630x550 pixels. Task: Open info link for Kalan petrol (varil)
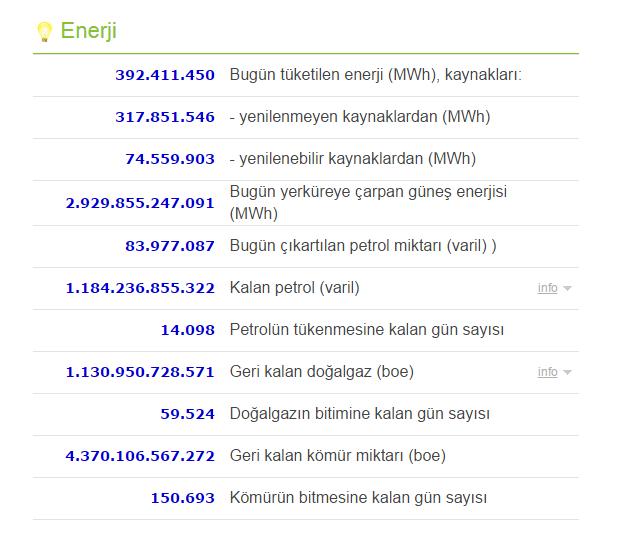547,288
